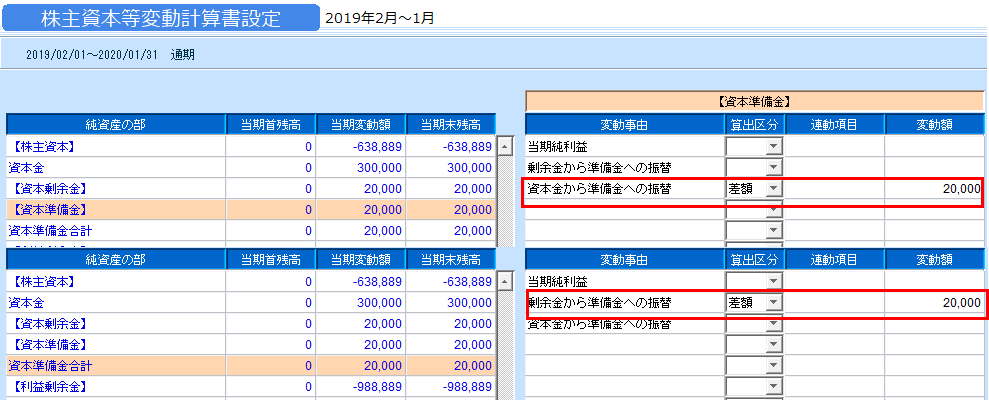Click 300,000 当期変動額 of 資本金 in upper table
Screen dimensions: 989x400
pyautogui.click(x=361, y=168)
